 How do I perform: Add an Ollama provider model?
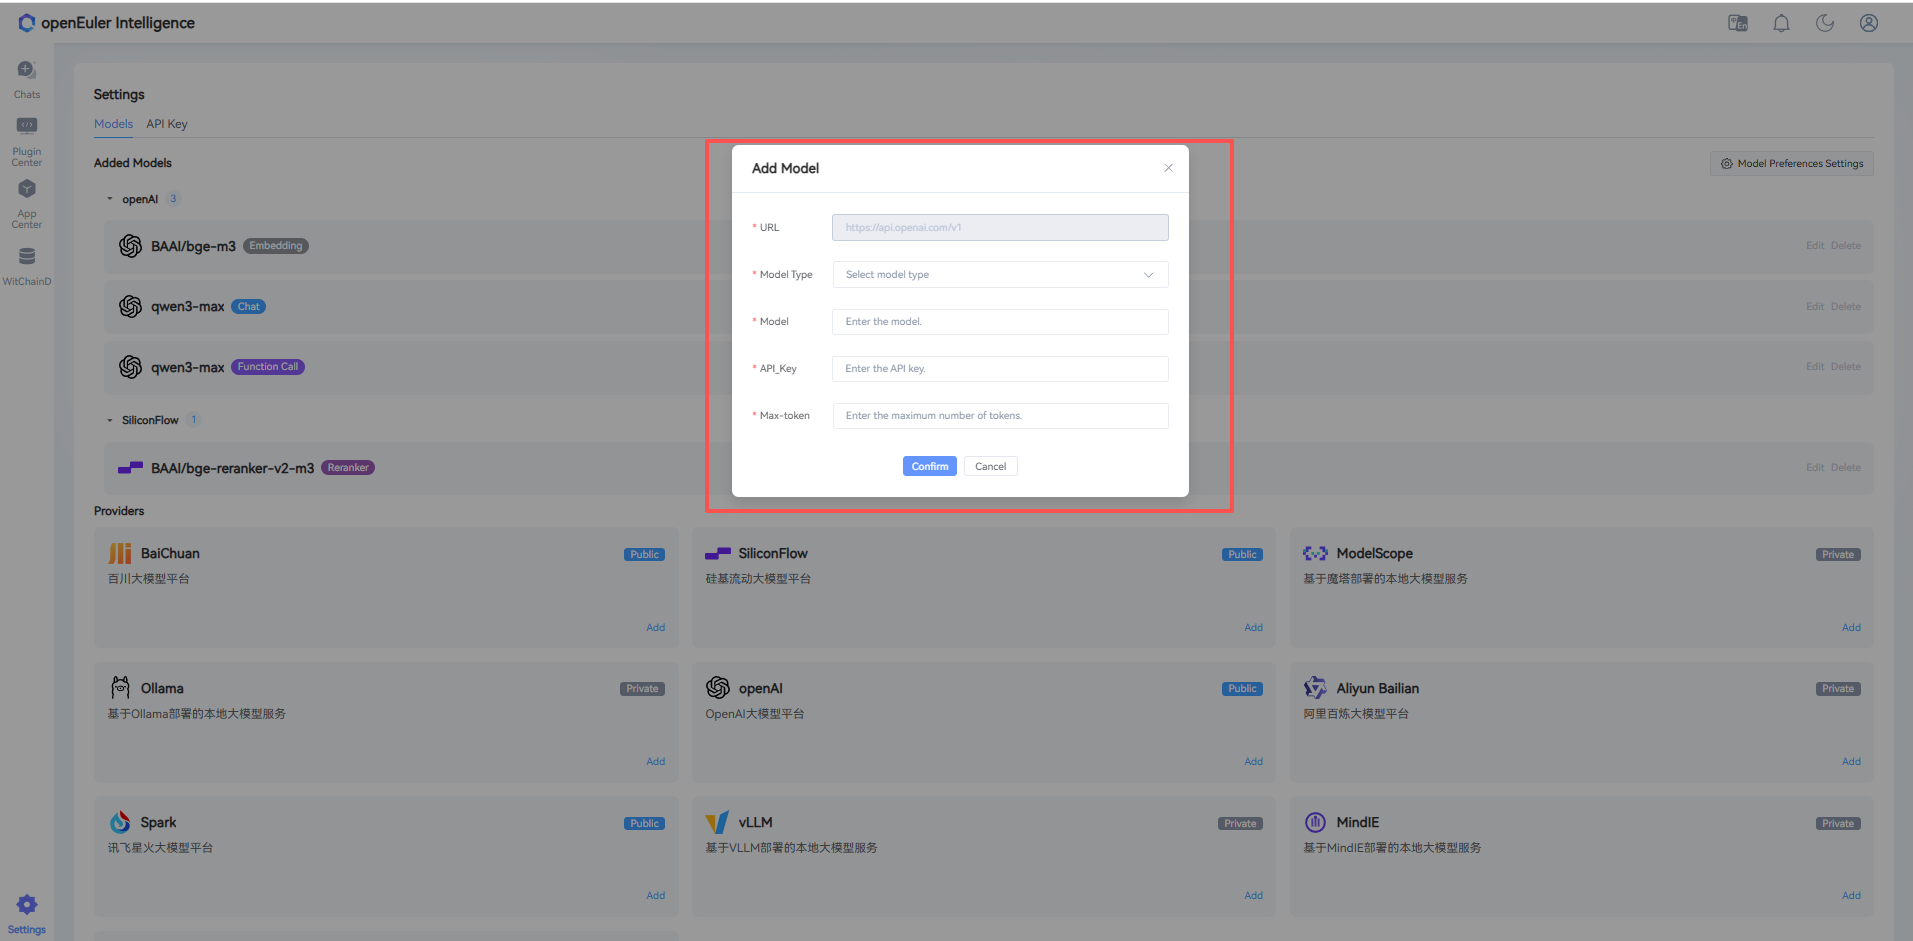click(x=656, y=762)
